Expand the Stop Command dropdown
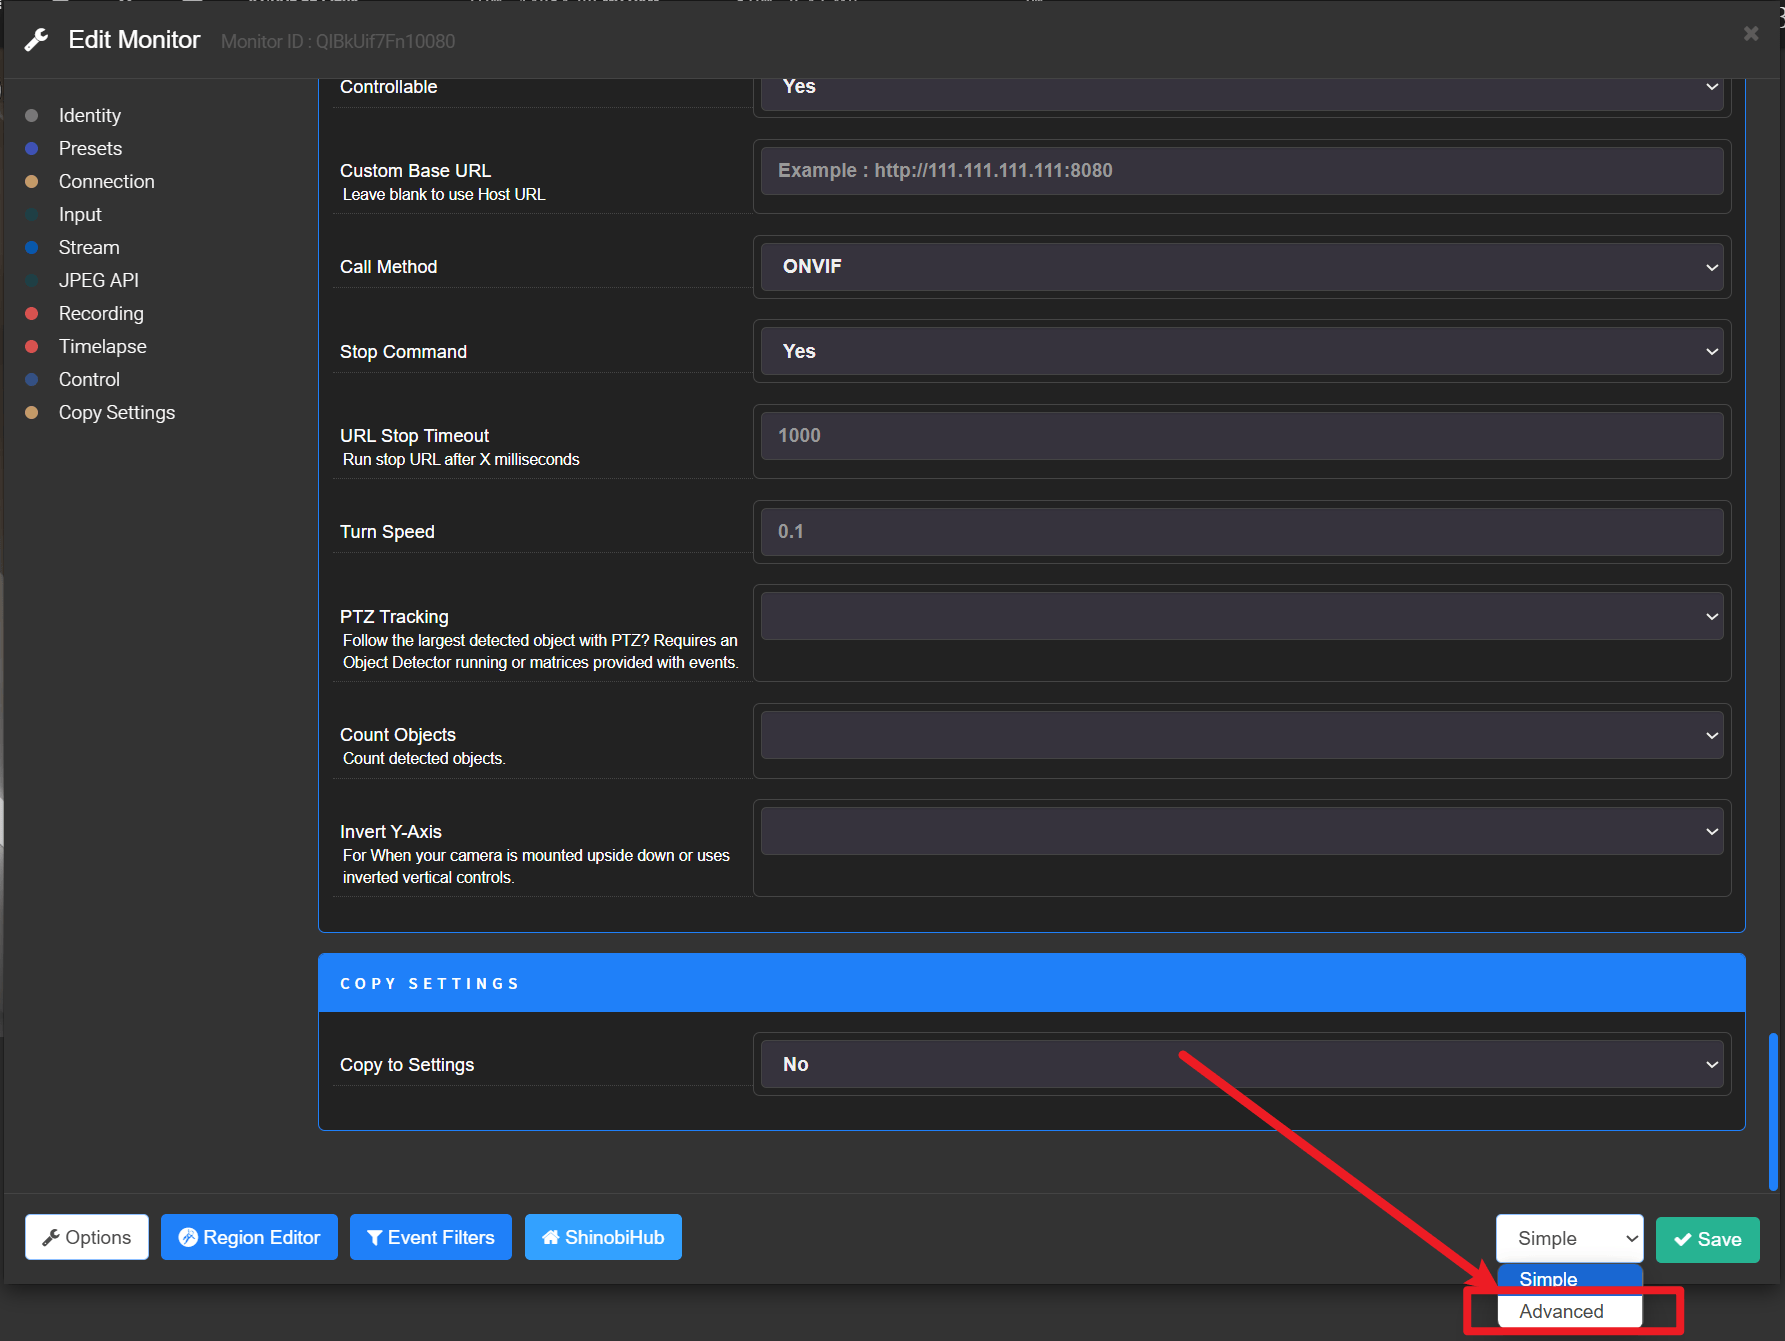Viewport: 1785px width, 1341px height. (x=1242, y=352)
